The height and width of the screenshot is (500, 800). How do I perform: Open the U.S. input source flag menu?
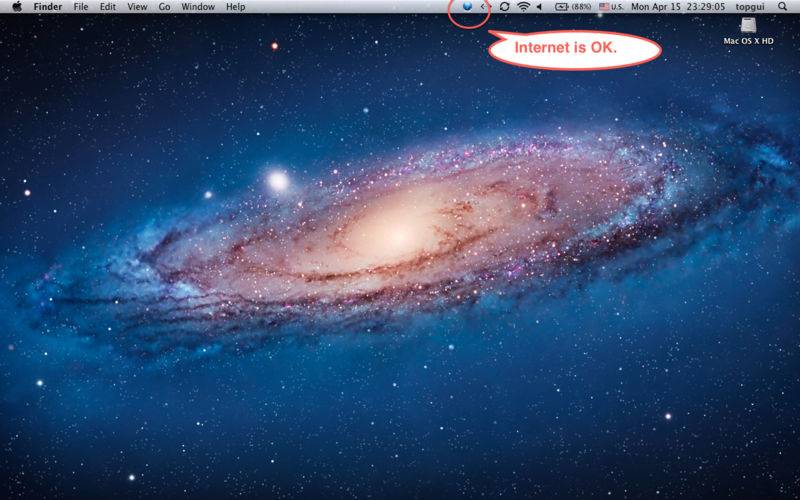pyautogui.click(x=611, y=7)
